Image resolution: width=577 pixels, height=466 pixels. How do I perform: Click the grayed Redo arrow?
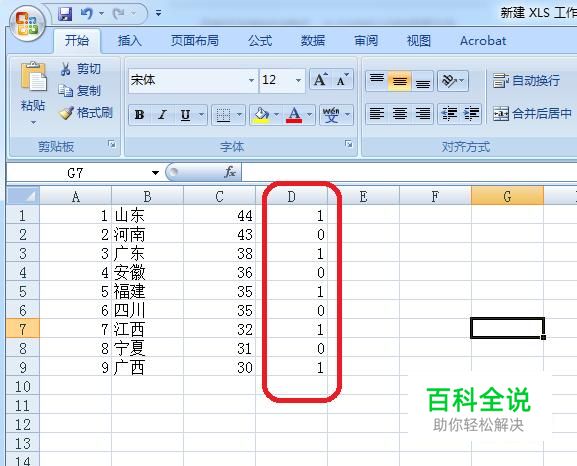119,14
